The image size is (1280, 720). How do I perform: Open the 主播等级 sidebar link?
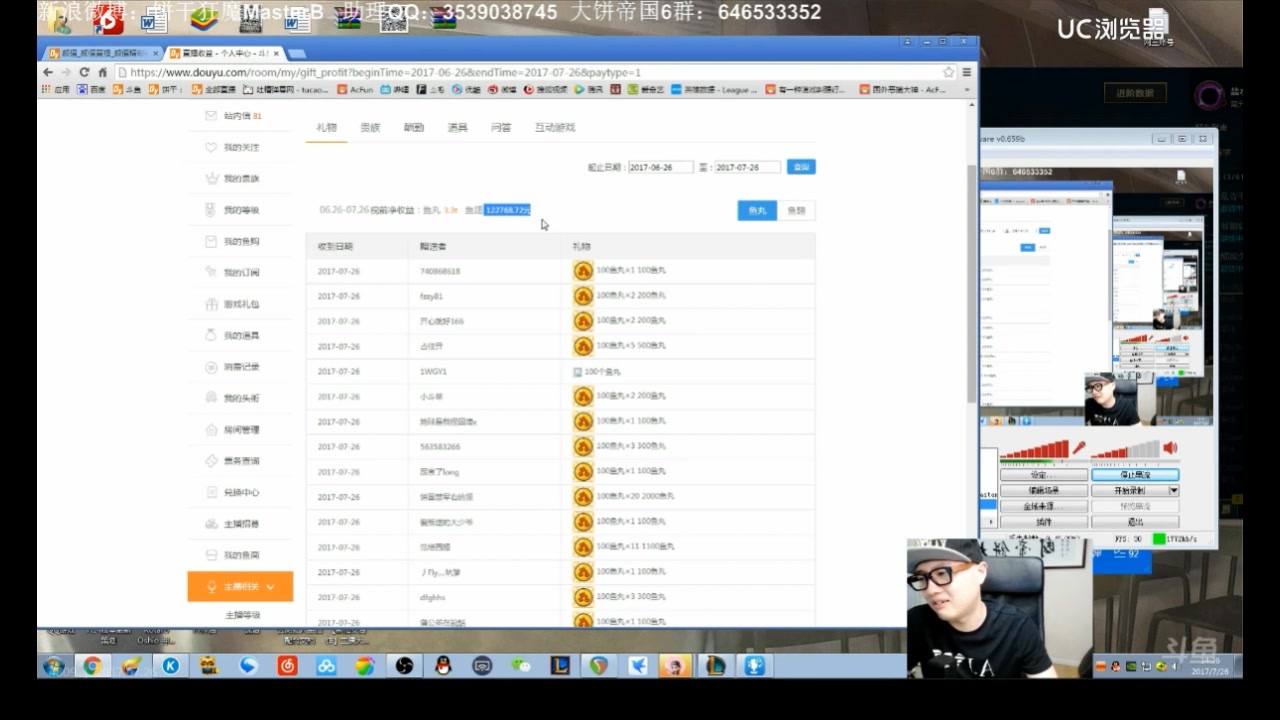pos(242,615)
